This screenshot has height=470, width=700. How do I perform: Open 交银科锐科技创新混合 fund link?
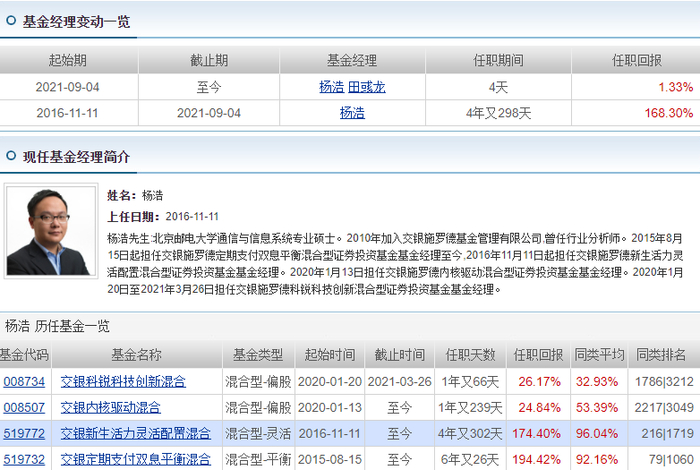coord(123,382)
